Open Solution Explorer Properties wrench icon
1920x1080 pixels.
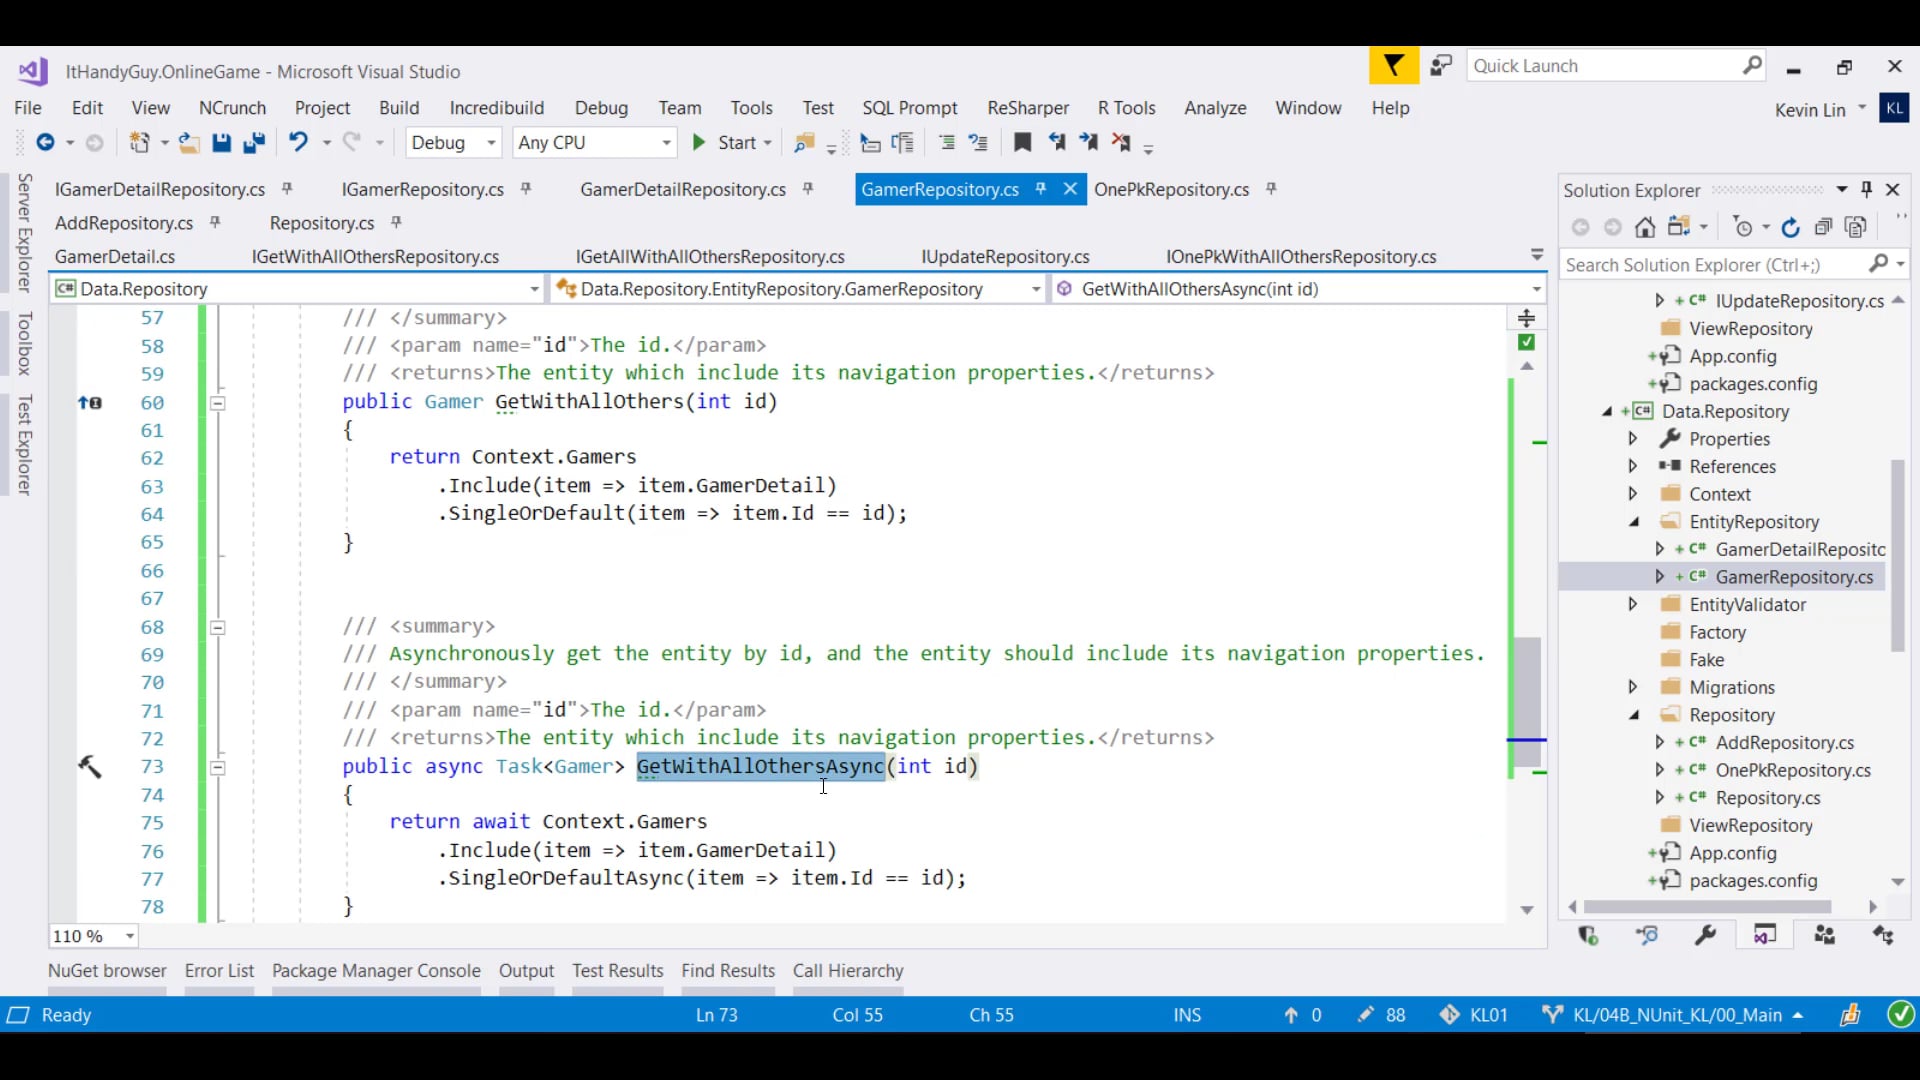point(1705,935)
